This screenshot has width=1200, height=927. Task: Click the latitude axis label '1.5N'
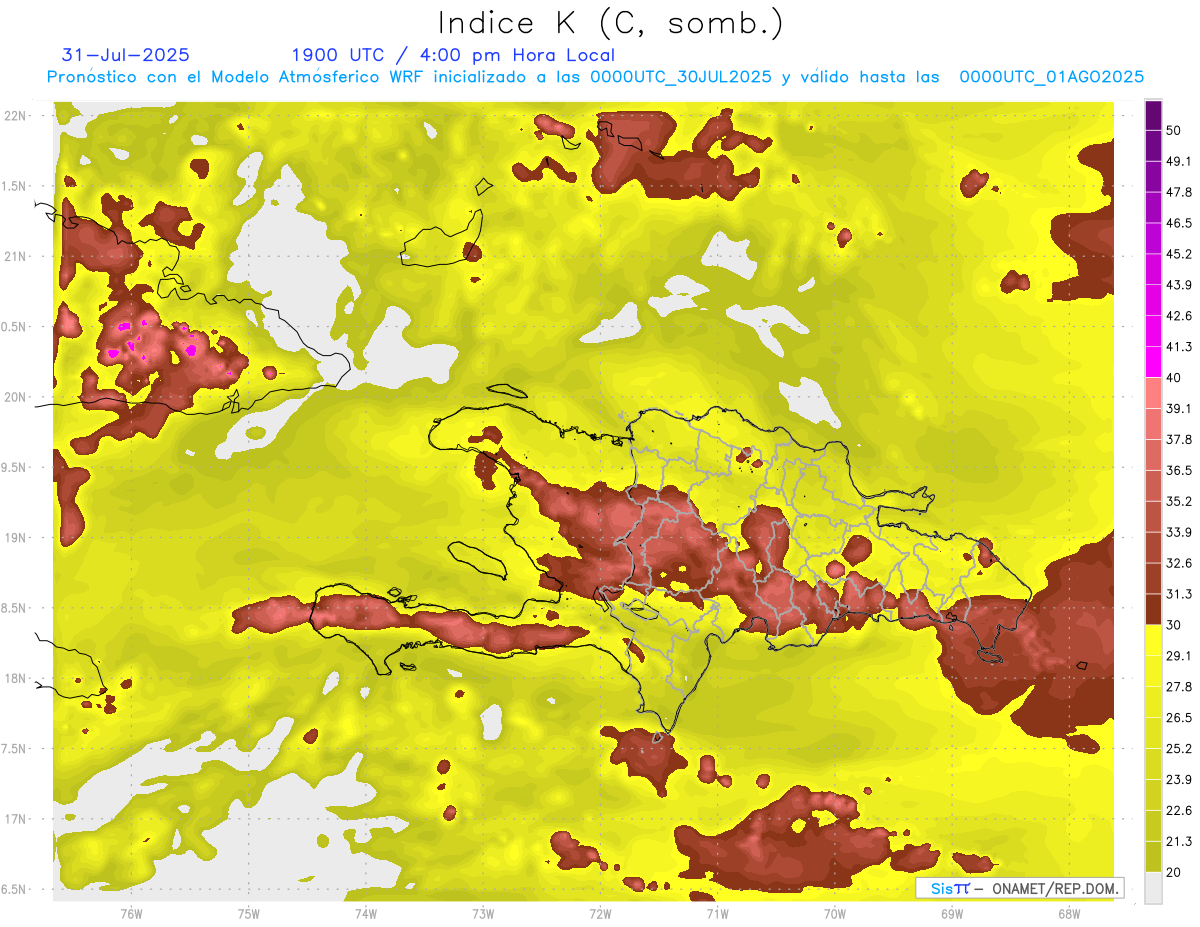[x=15, y=186]
